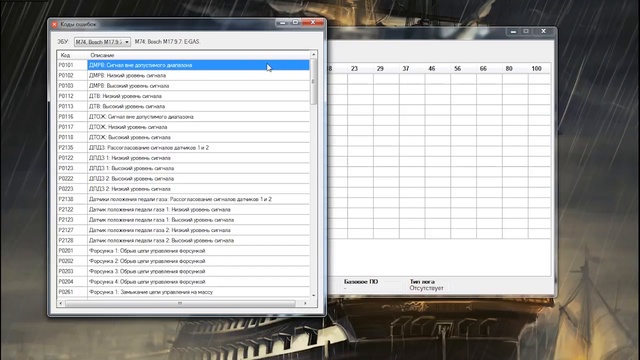Click column header 56 in background window
The image size is (640, 360).
click(458, 69)
